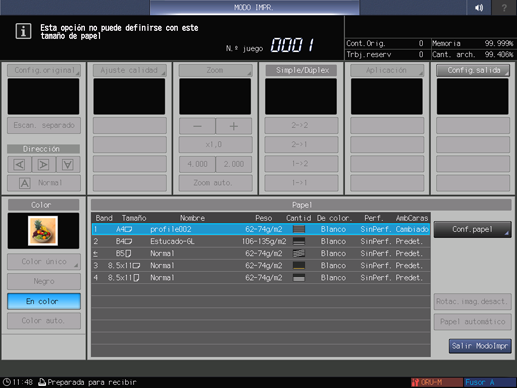Select tray 2 B4 Estucado-GL row
This screenshot has height=388, width=517.
(x=261, y=241)
